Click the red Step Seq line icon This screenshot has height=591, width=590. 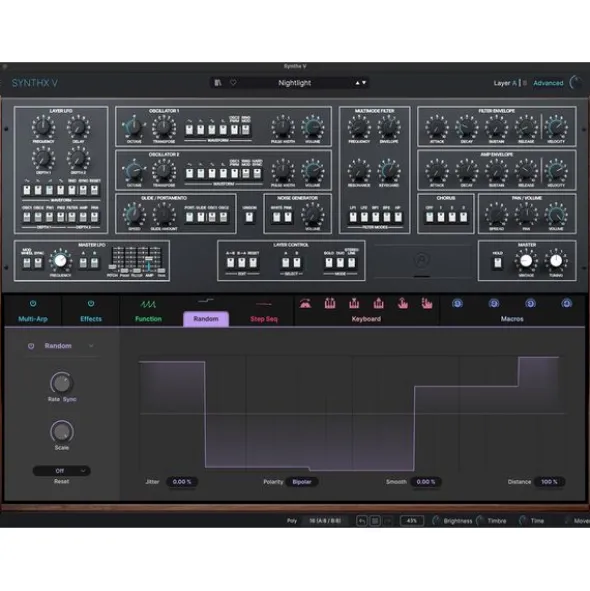click(x=264, y=303)
